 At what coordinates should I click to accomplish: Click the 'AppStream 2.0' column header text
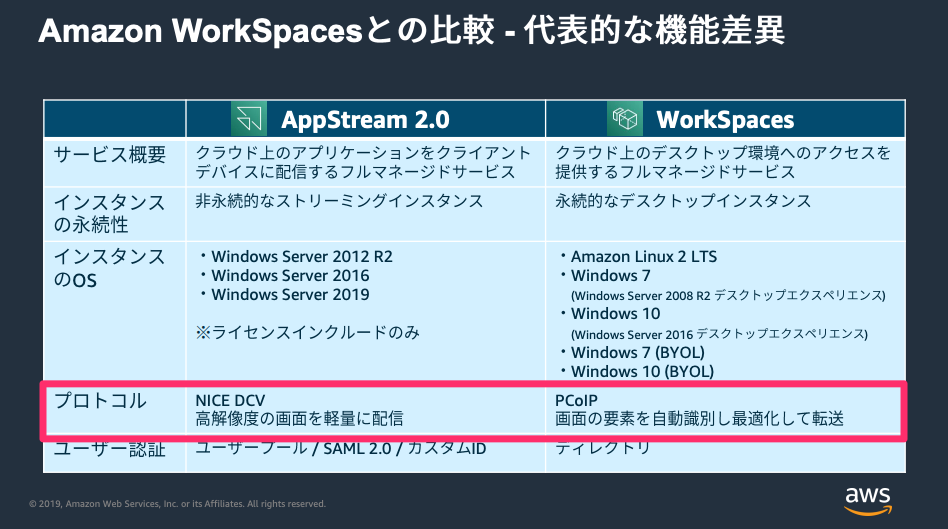point(365,119)
